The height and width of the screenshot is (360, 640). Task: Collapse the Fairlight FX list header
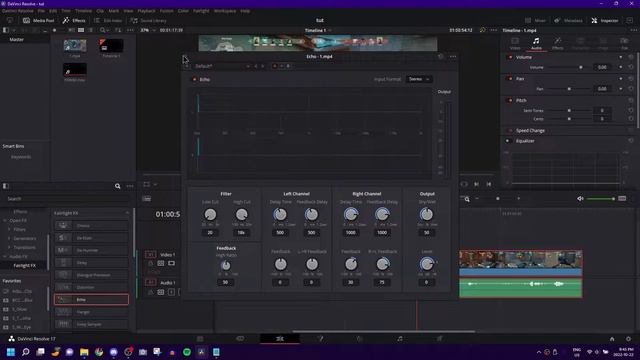pos(127,213)
